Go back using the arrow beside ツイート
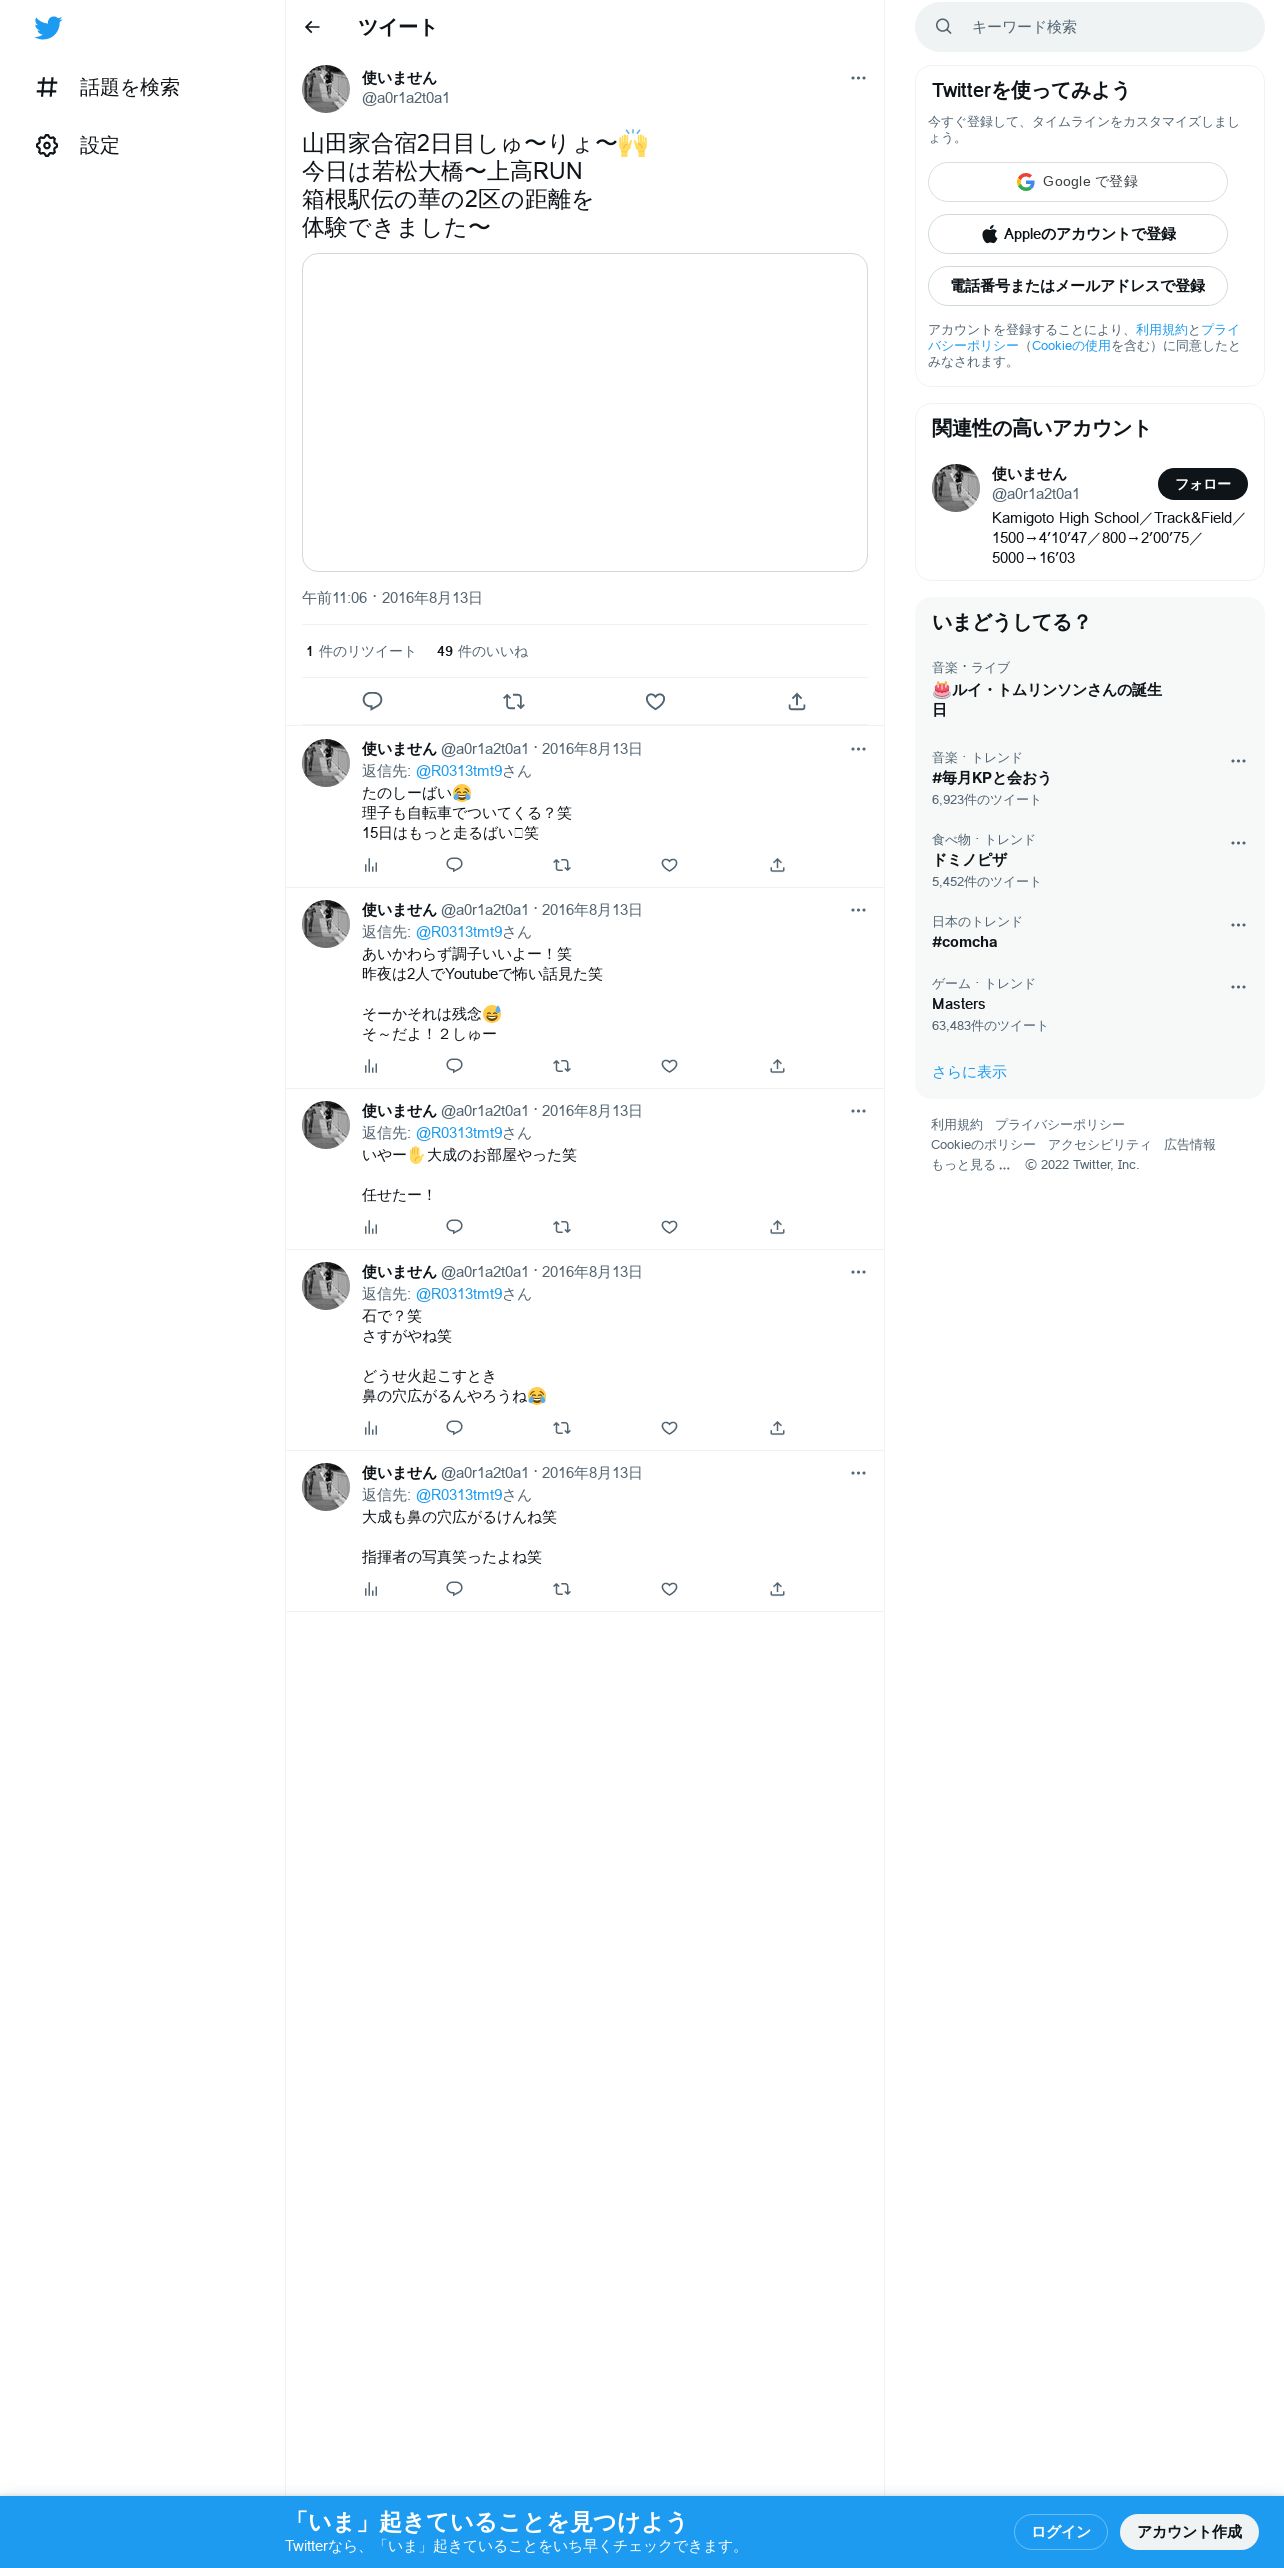Viewport: 1284px width, 2568px height. (x=312, y=27)
